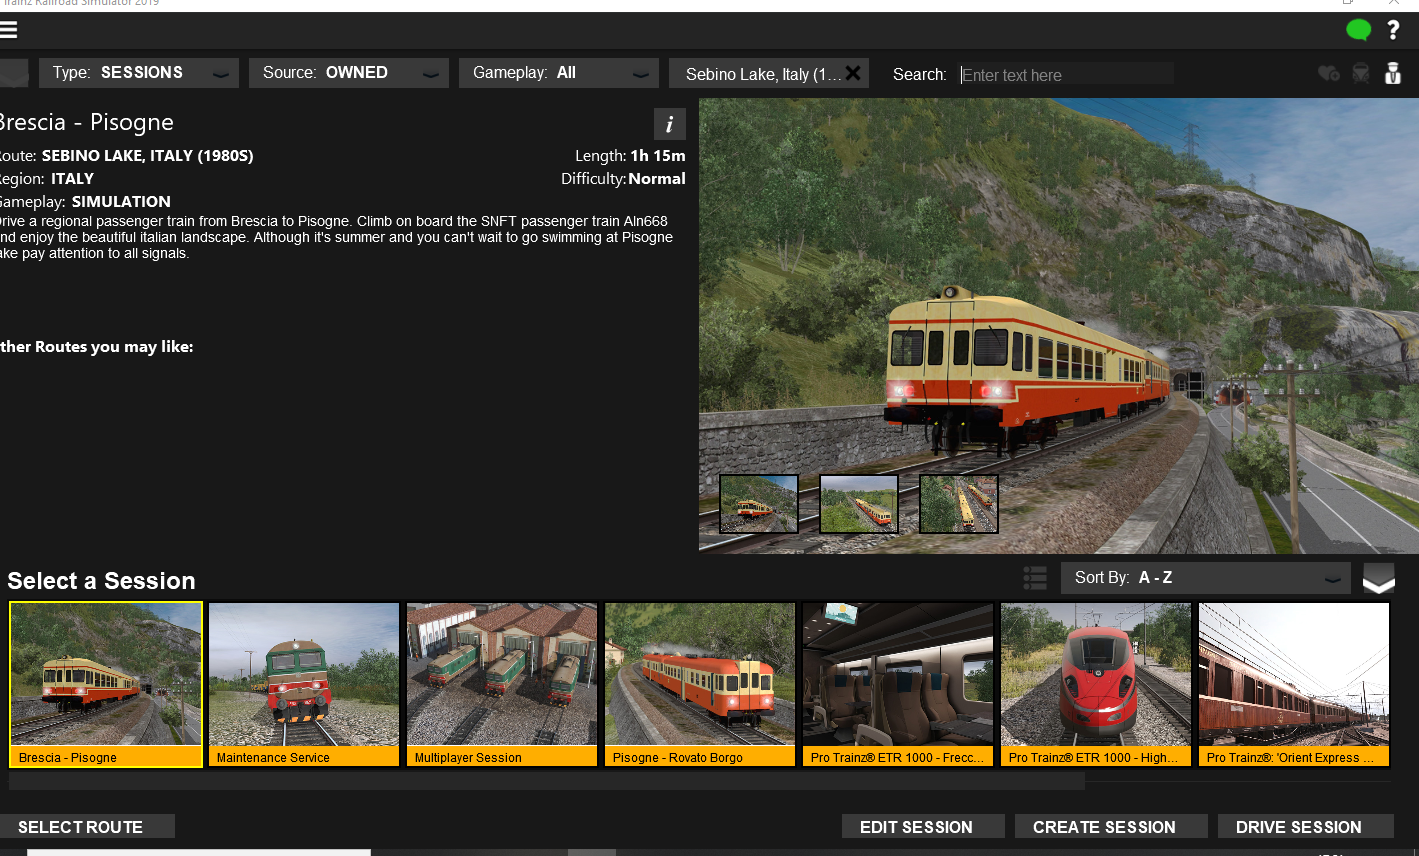The width and height of the screenshot is (1419, 856).
Task: Collapse the panel with the down chevron button
Action: [1379, 578]
